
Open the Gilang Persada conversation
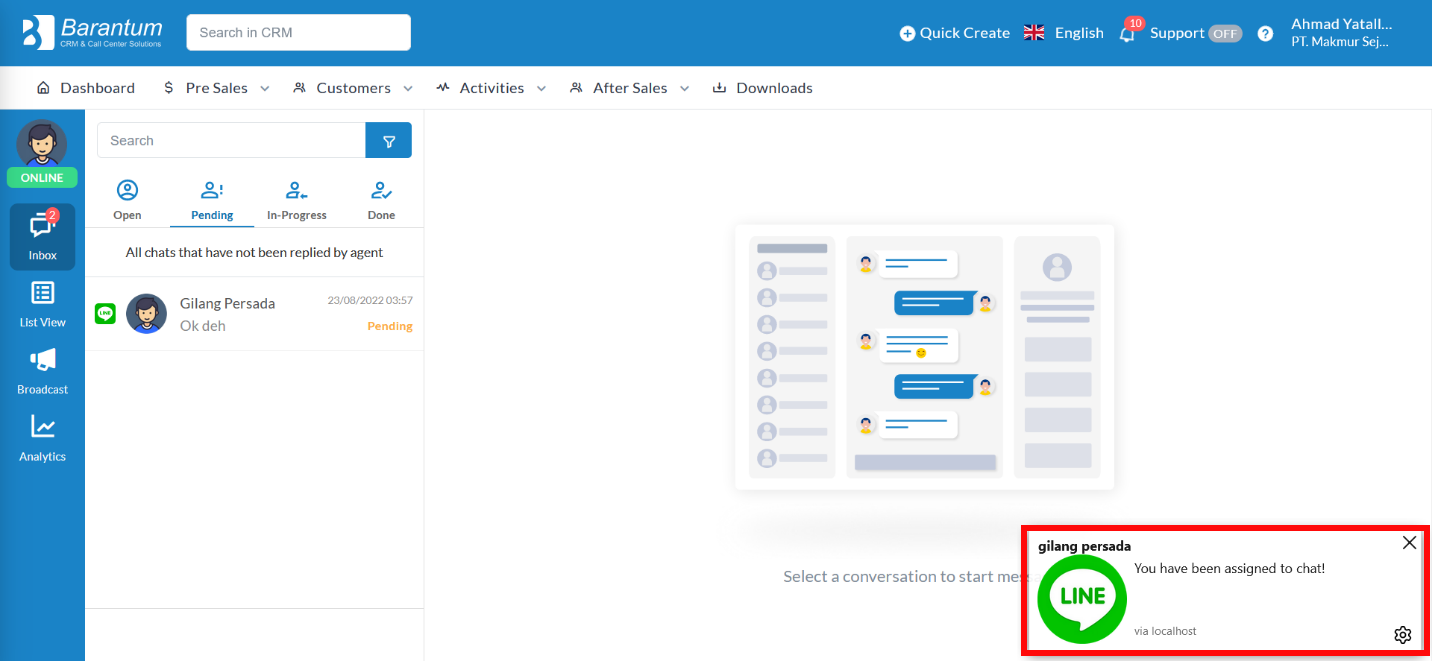point(254,314)
